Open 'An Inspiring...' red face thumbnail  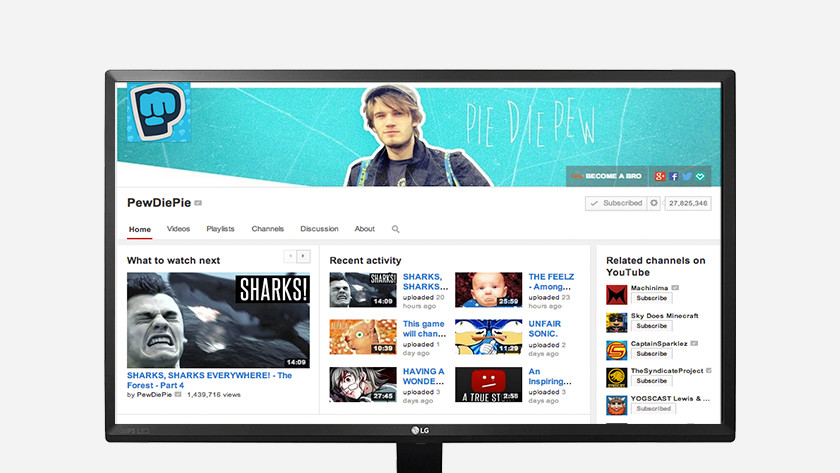point(489,385)
